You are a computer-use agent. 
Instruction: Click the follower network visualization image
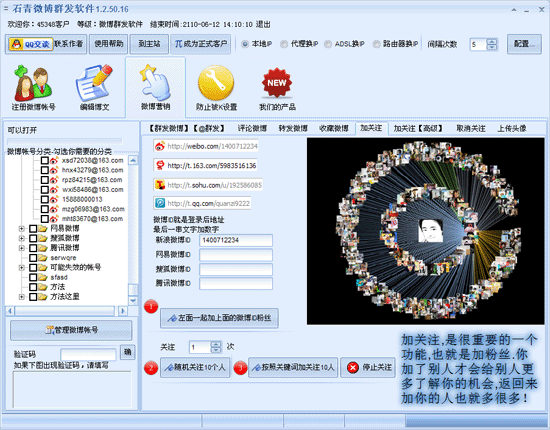425,231
